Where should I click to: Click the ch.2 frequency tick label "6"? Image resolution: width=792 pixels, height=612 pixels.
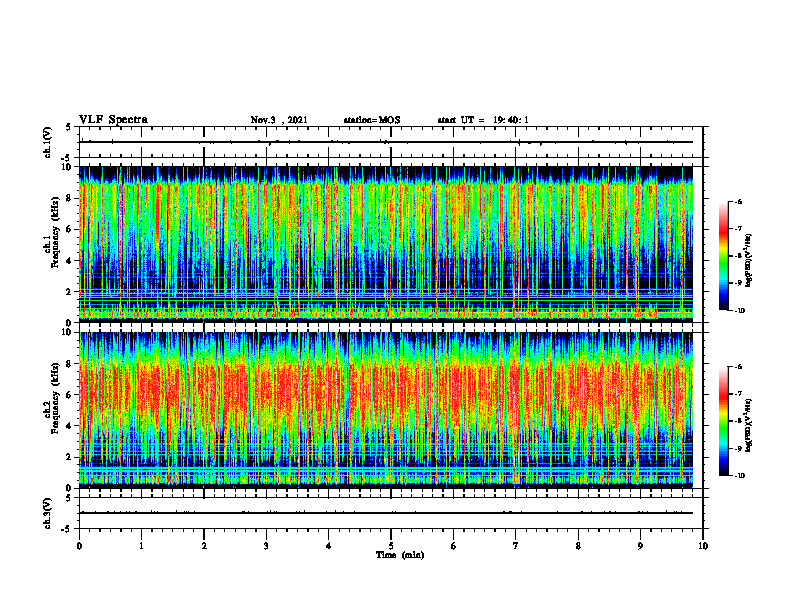pyautogui.click(x=69, y=395)
